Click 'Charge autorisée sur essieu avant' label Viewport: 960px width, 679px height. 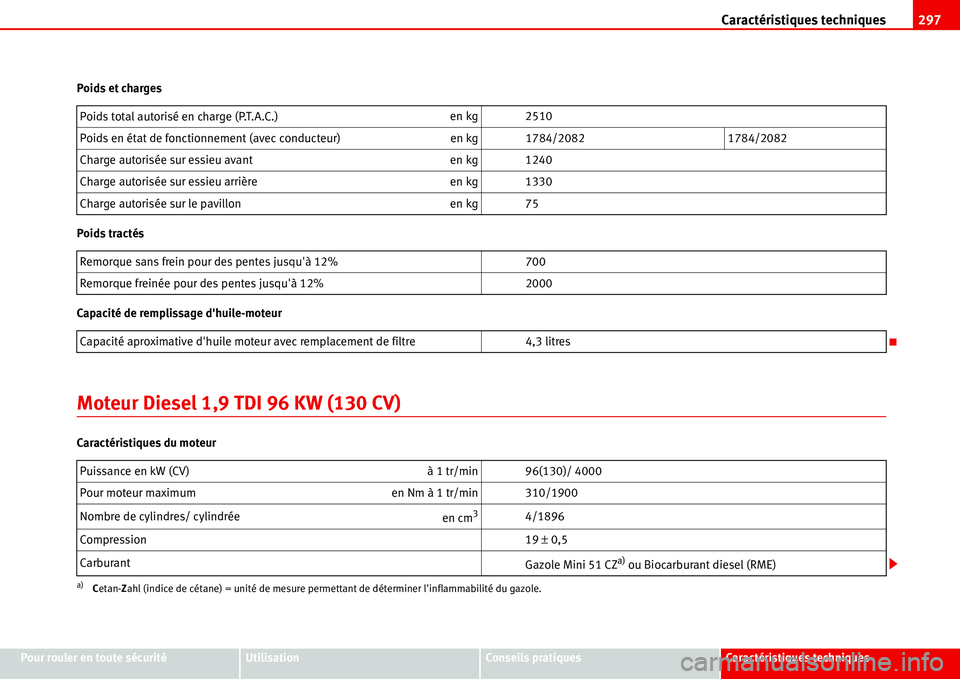(x=166, y=160)
